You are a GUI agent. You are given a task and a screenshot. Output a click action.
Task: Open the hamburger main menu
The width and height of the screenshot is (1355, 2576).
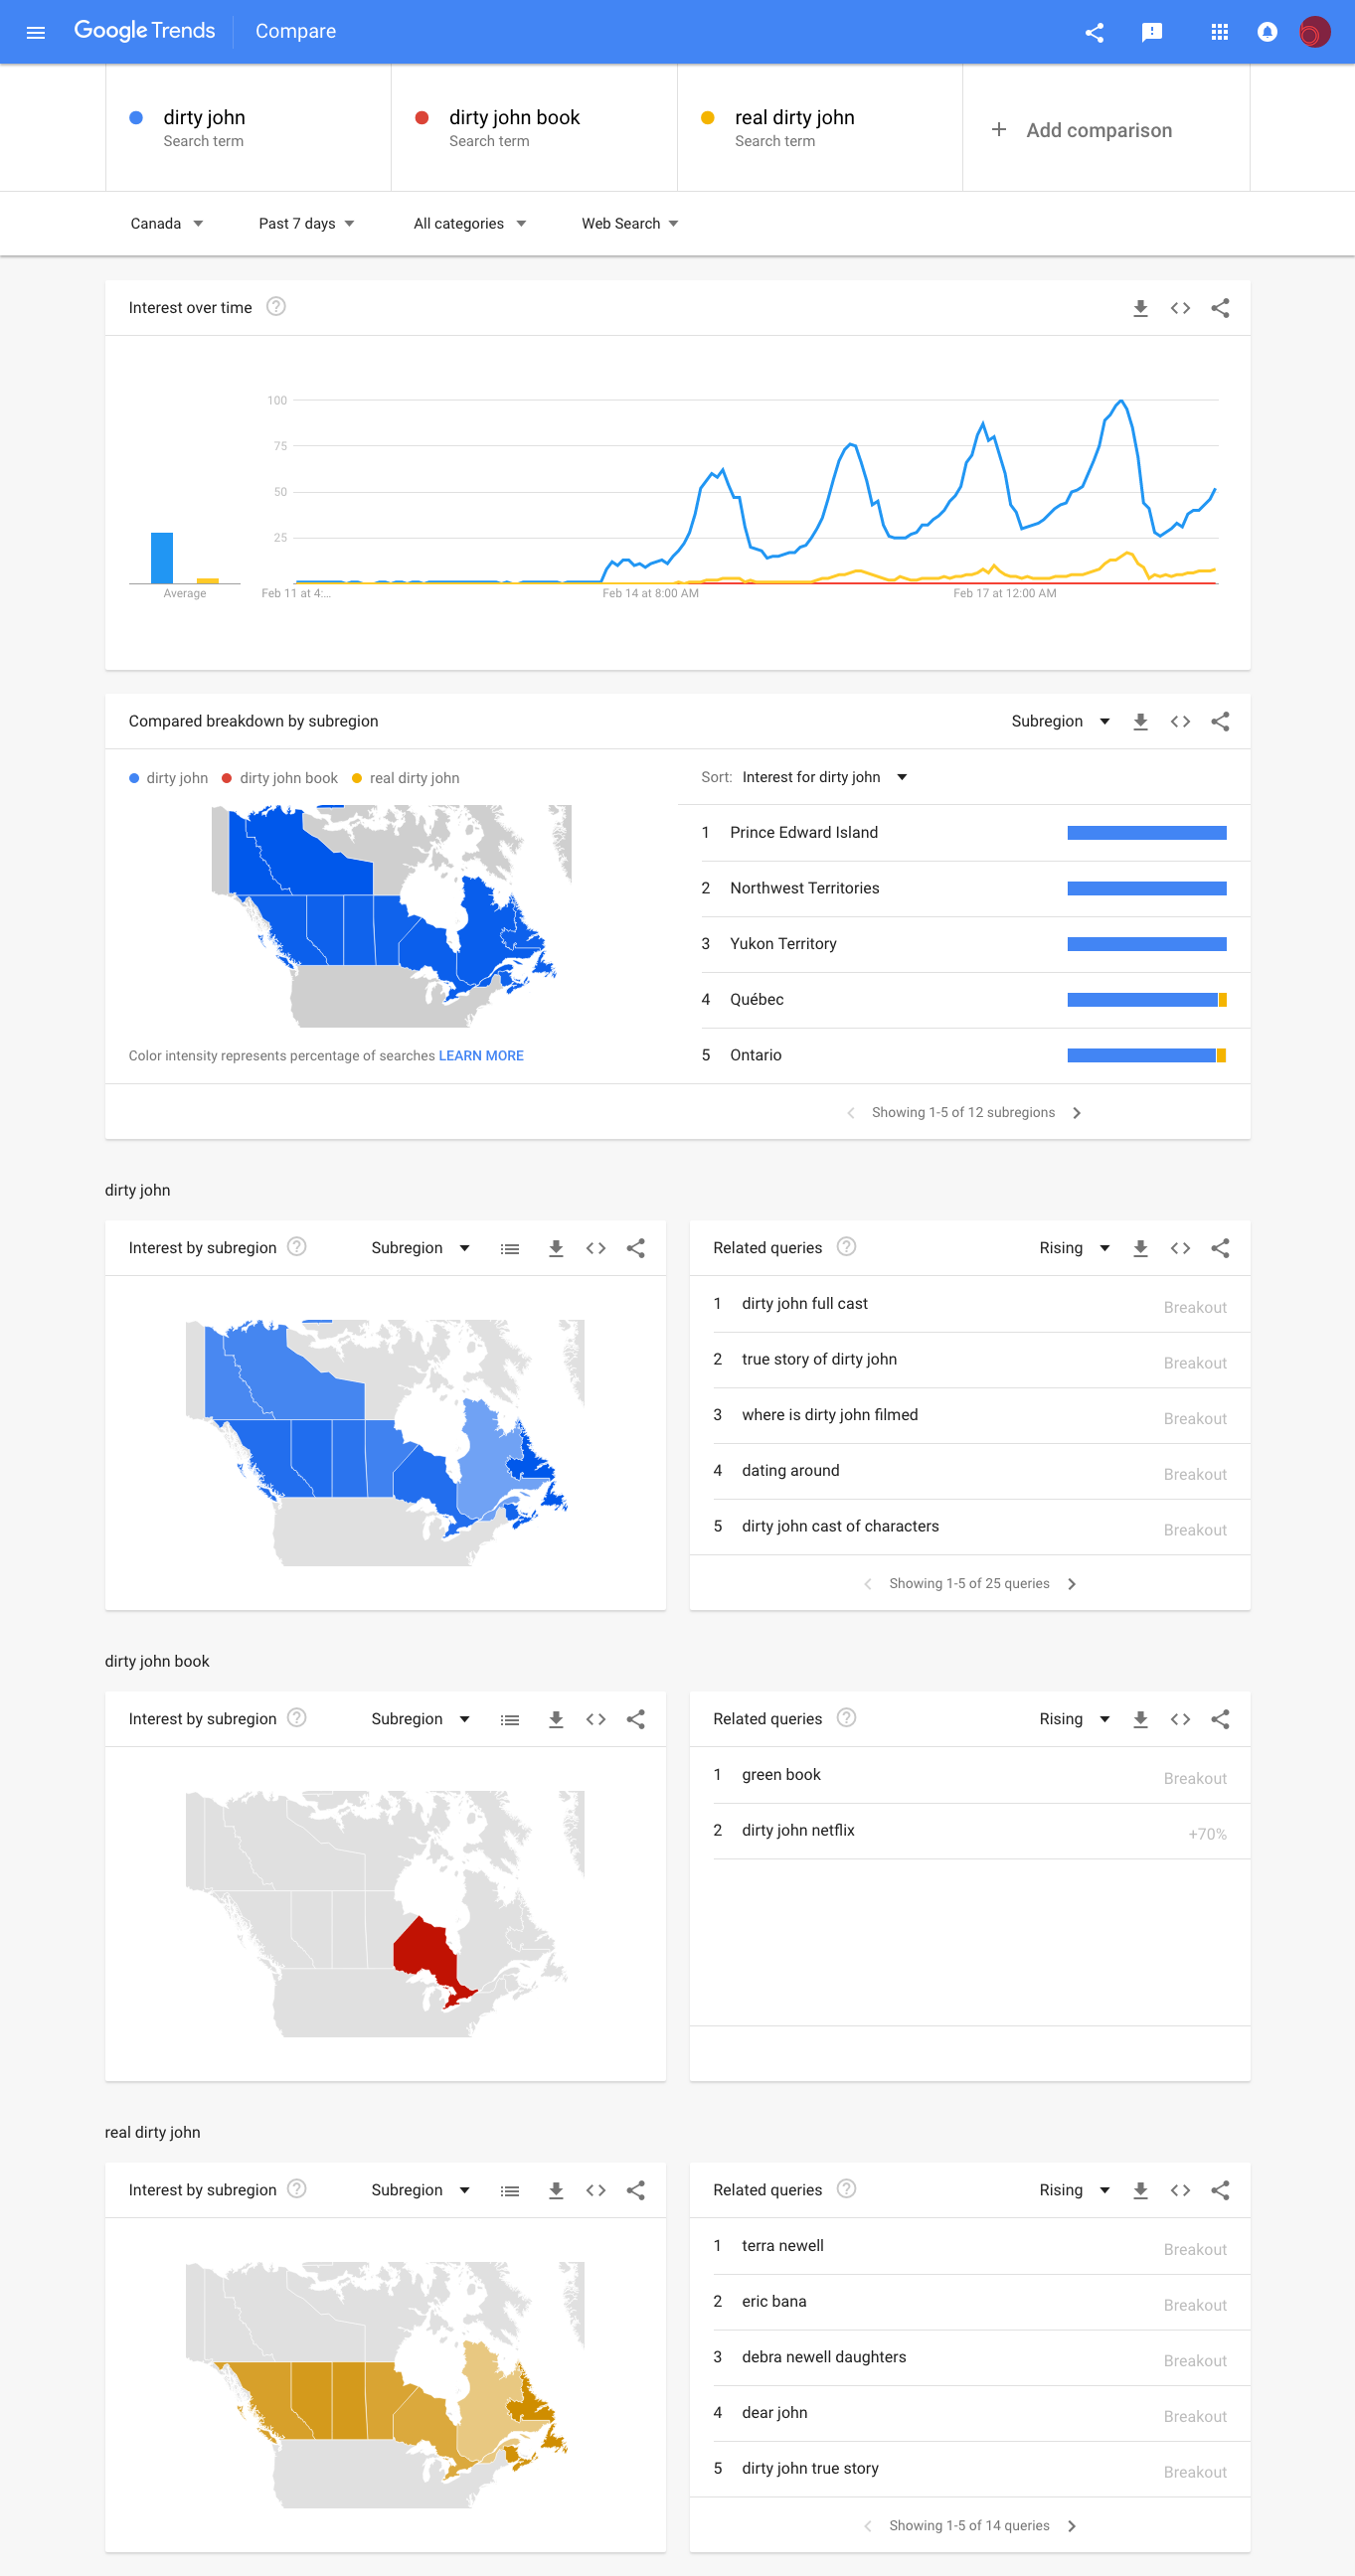pos(36,32)
